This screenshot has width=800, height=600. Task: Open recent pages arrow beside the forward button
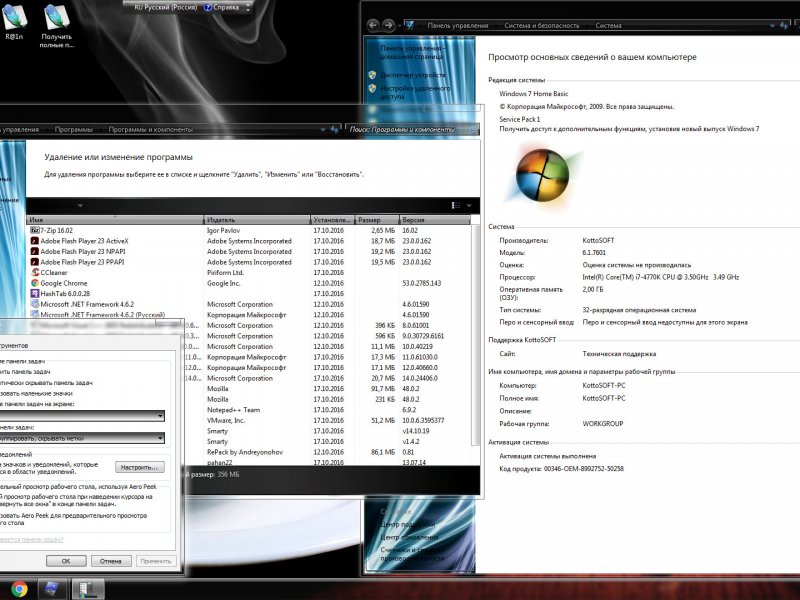pos(399,24)
